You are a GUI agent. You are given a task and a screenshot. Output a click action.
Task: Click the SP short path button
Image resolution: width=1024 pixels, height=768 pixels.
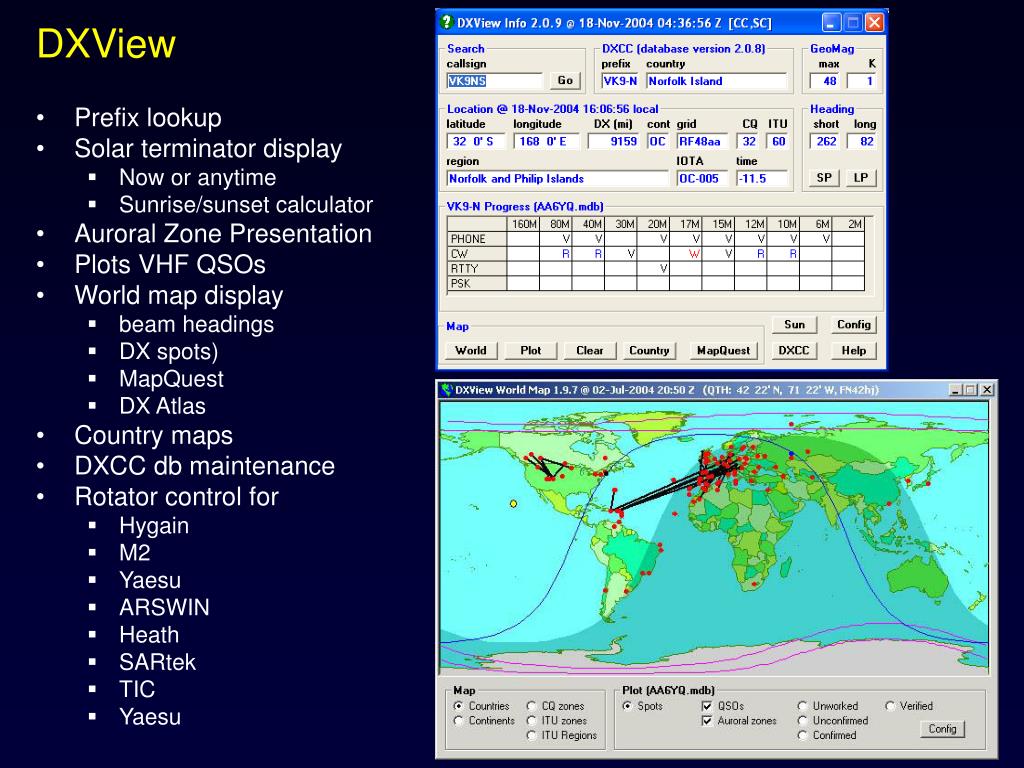tap(824, 178)
